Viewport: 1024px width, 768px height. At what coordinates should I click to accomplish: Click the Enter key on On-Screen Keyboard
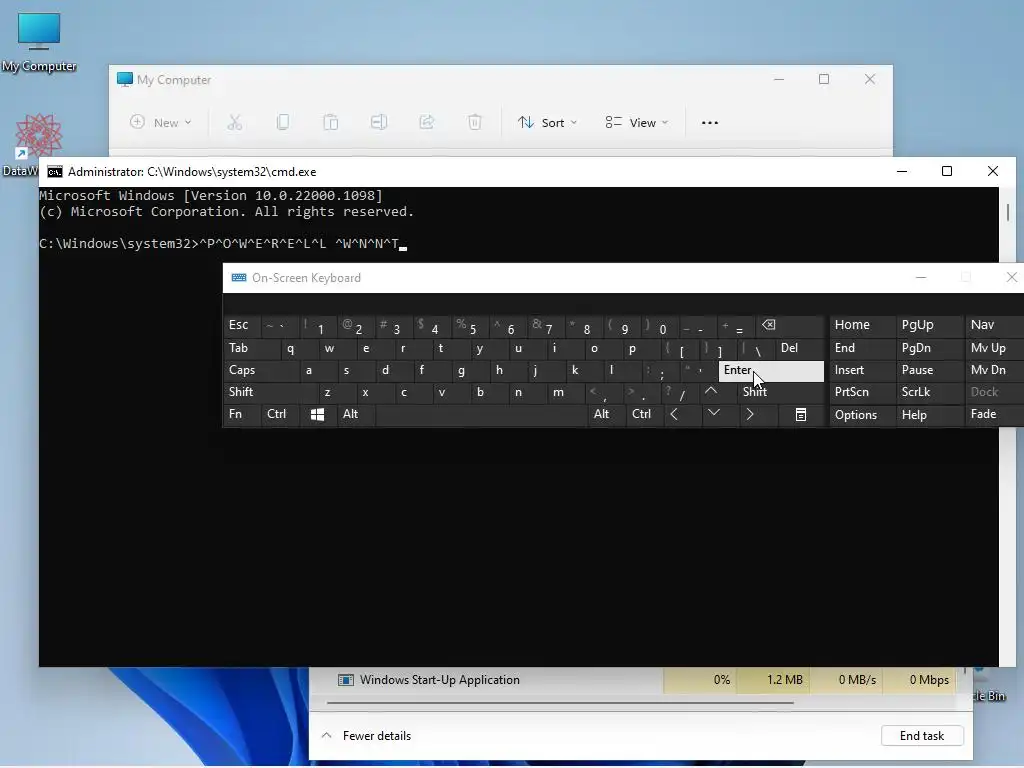(771, 370)
